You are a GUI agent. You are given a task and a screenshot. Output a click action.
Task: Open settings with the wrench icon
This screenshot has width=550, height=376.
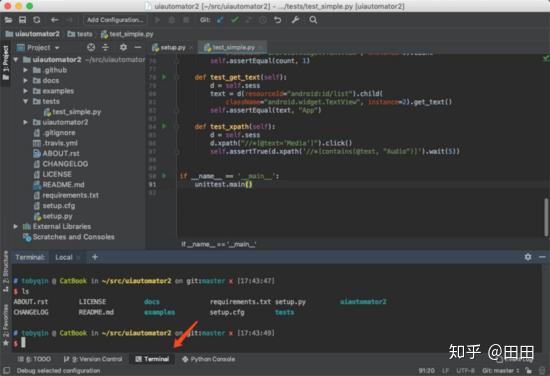[x=295, y=20]
